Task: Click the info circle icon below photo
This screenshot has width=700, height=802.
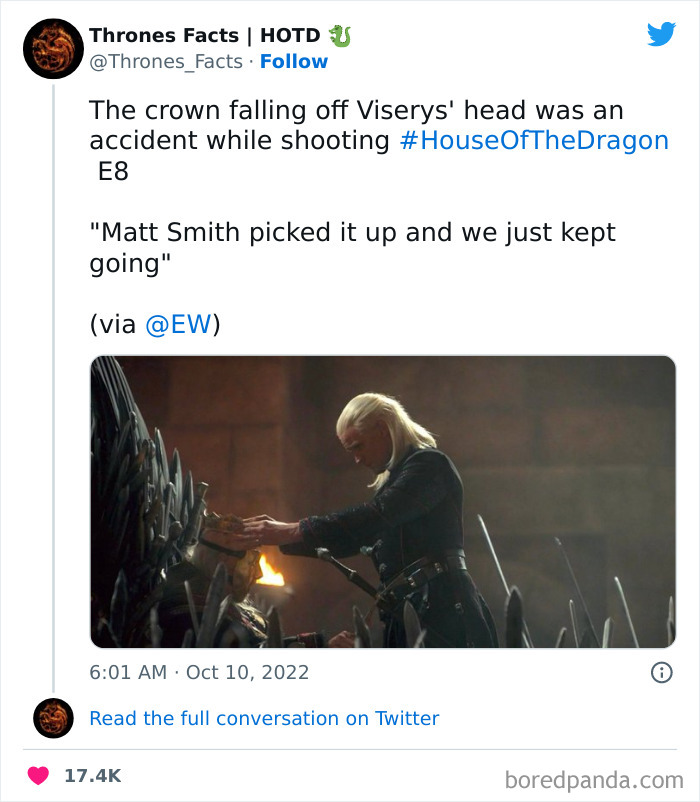Action: (661, 673)
